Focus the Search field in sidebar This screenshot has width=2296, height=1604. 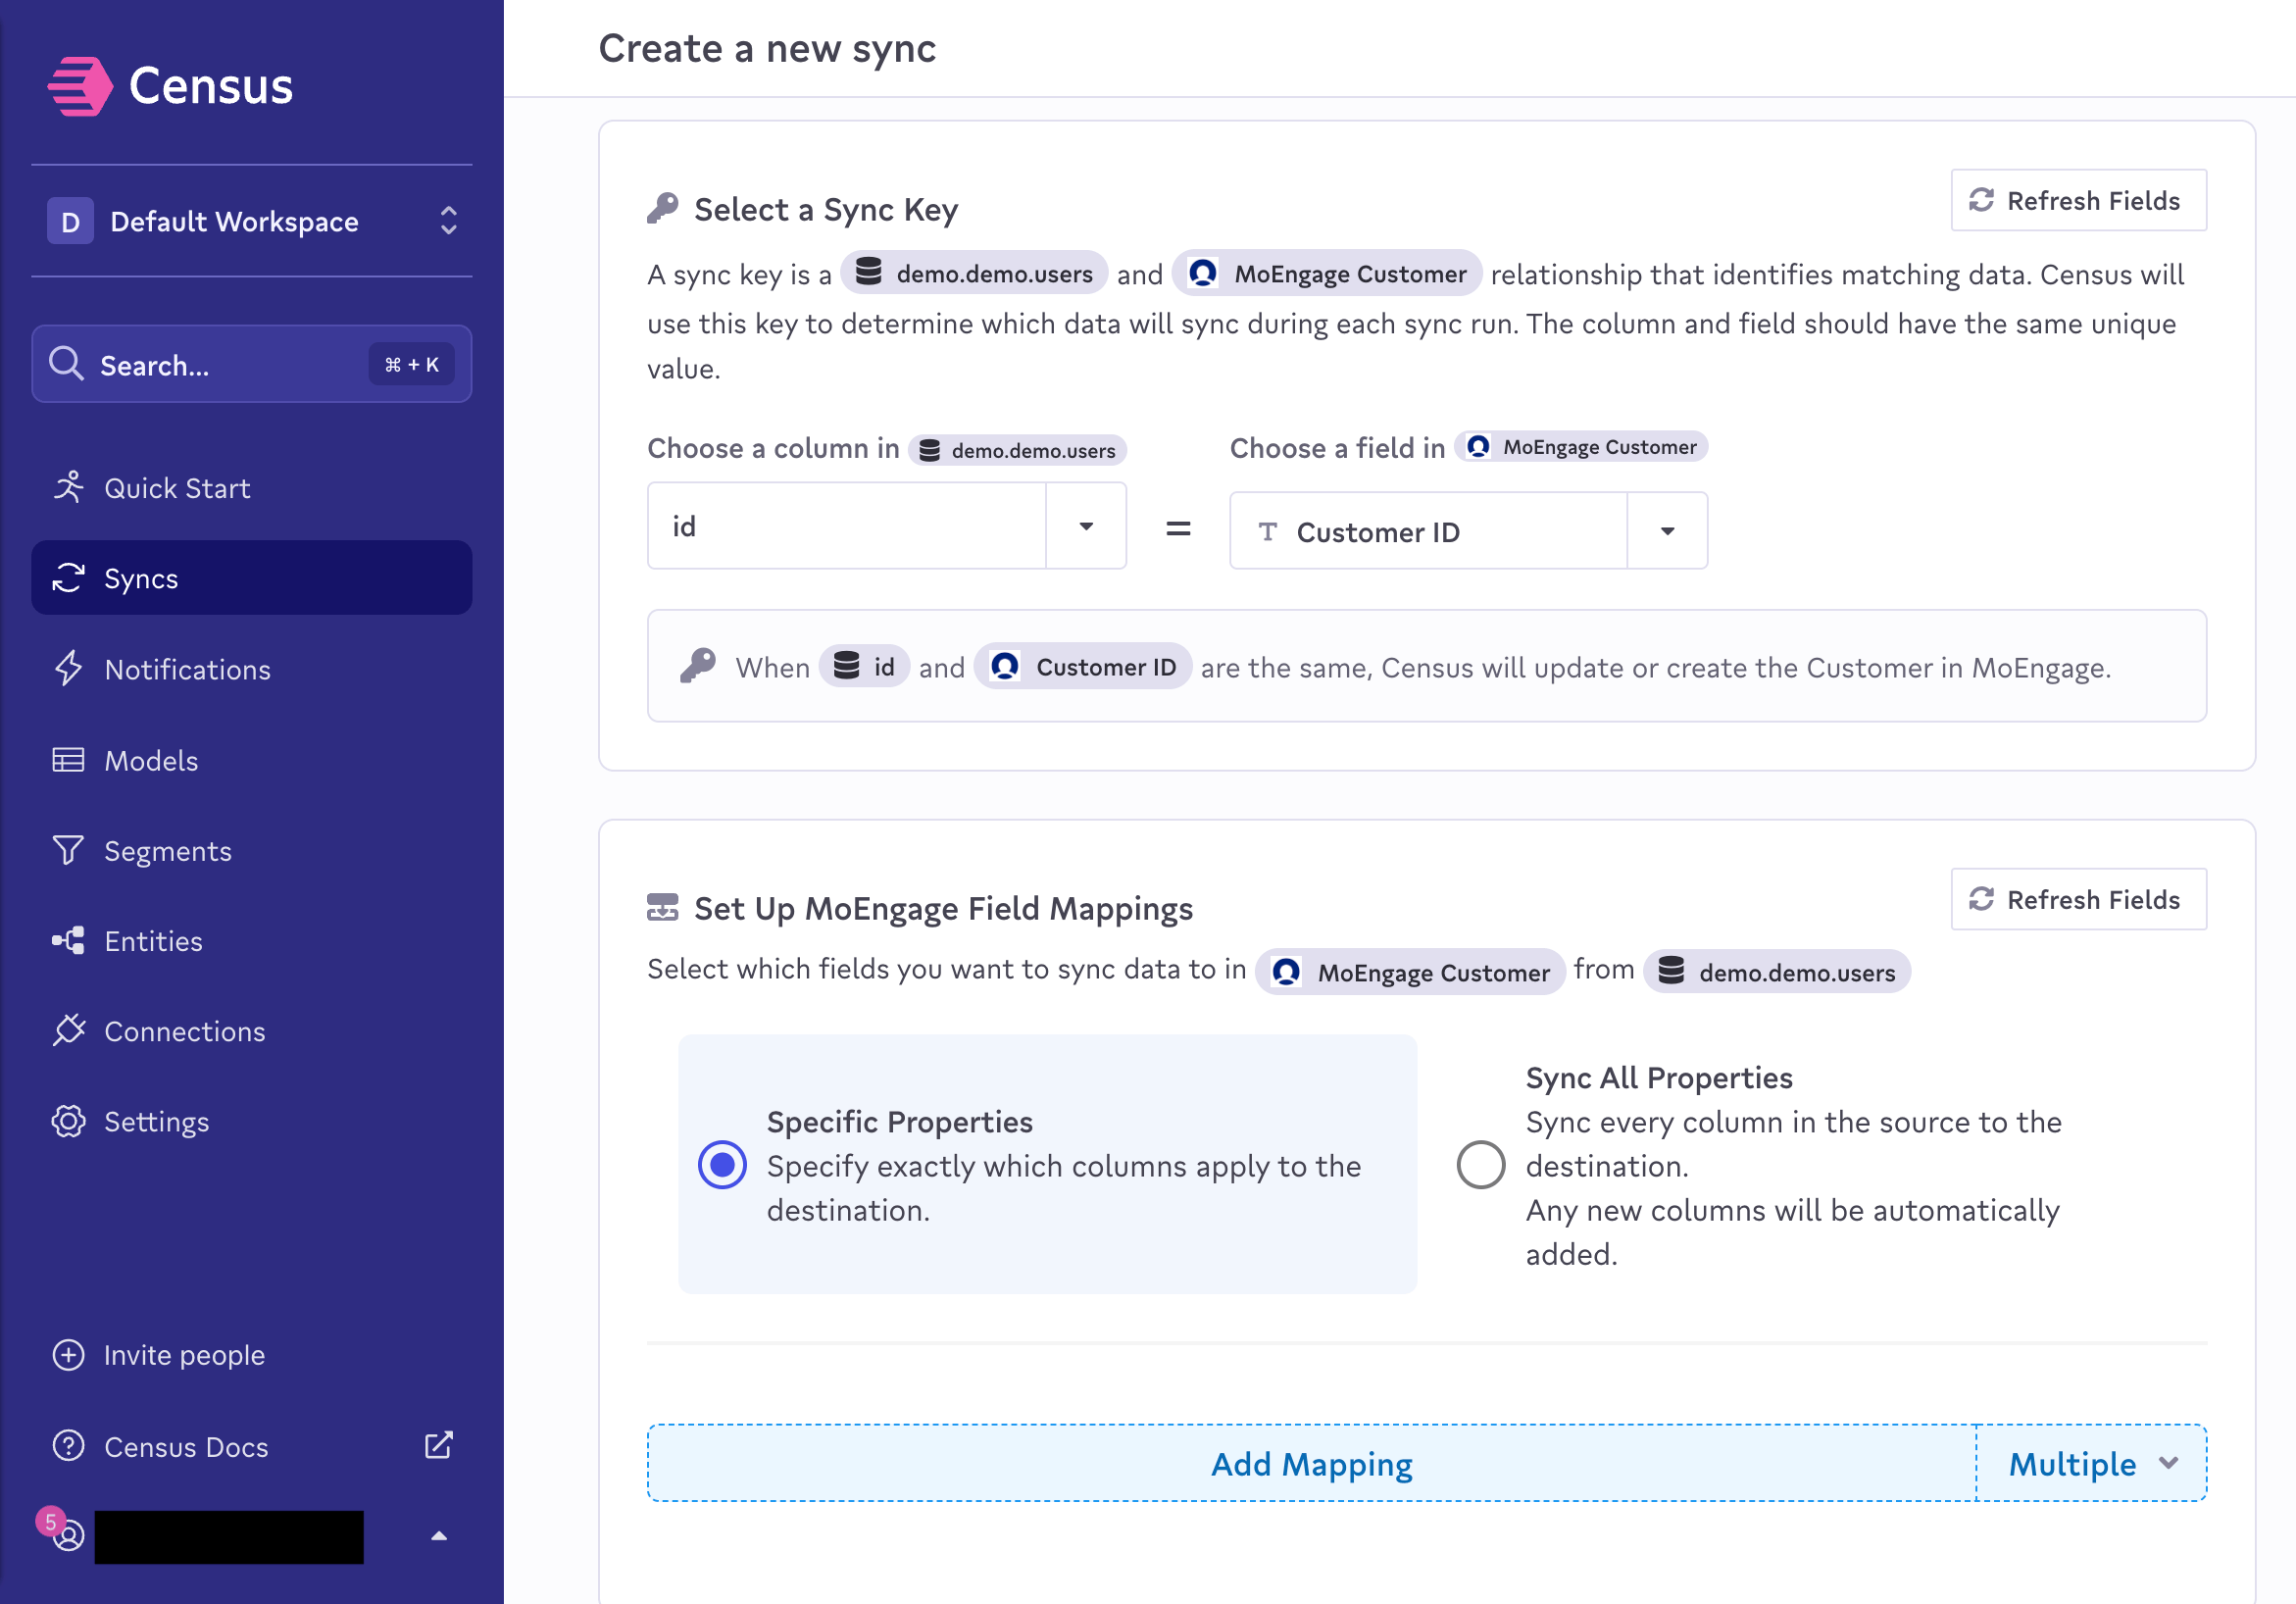click(252, 365)
